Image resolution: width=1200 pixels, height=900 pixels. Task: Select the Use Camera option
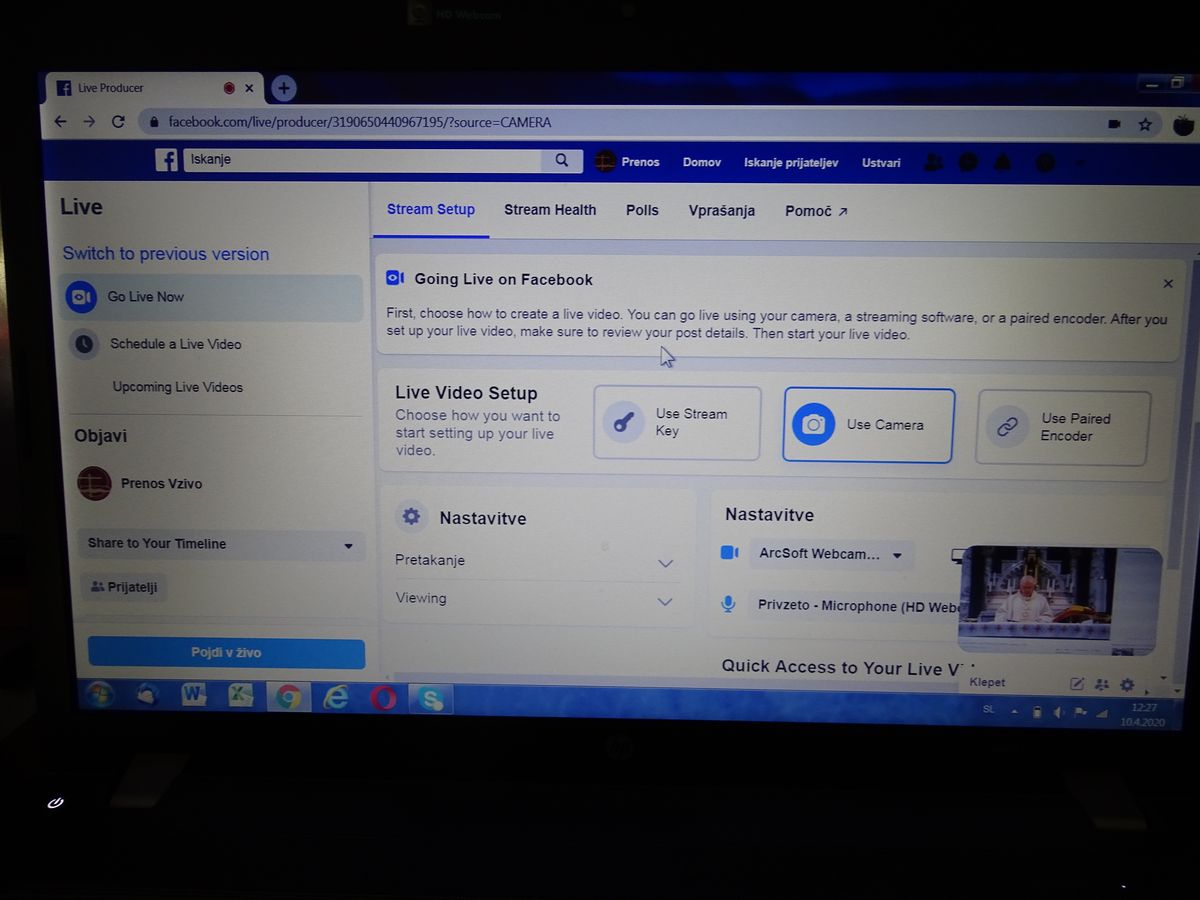pos(868,425)
